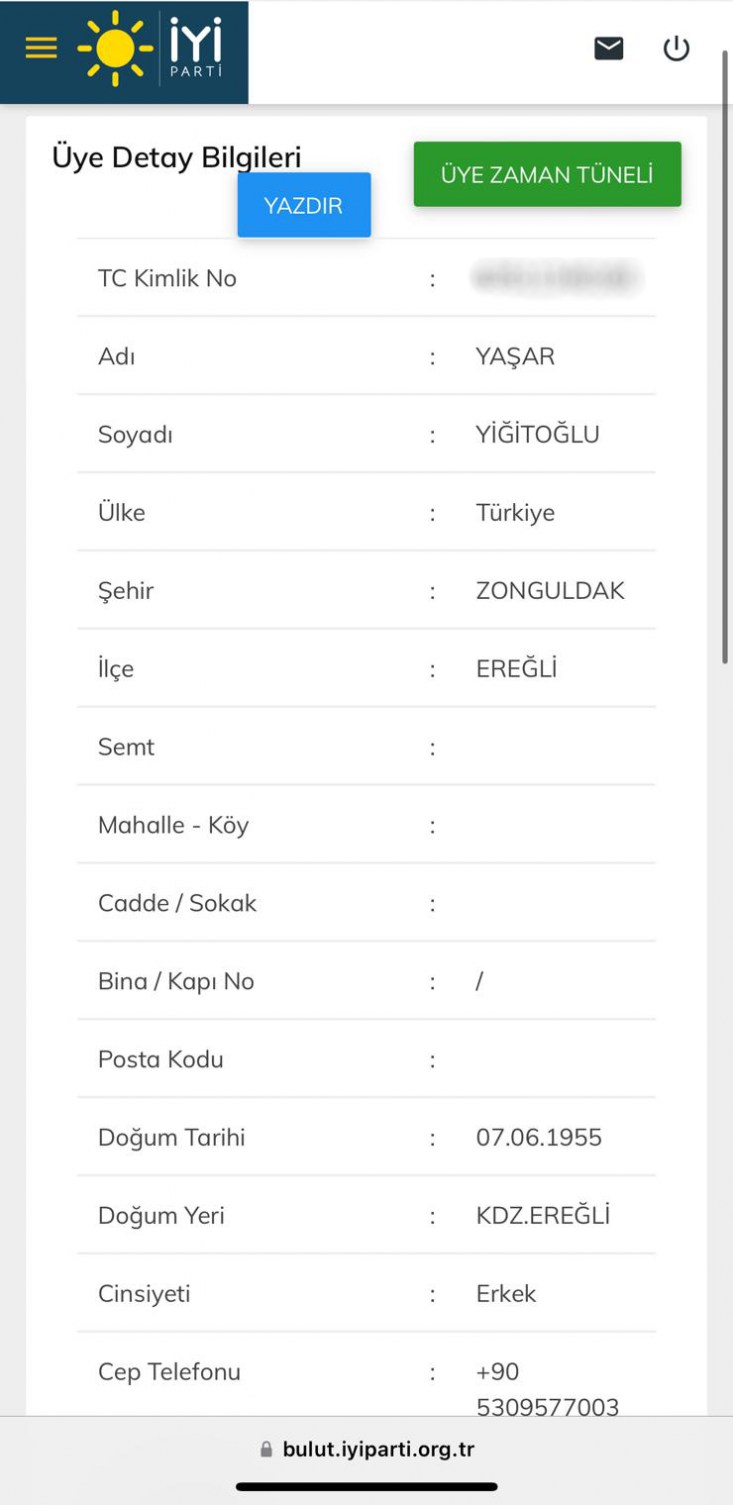Open the hamburger navigation menu
The height and width of the screenshot is (1505, 733).
click(41, 48)
